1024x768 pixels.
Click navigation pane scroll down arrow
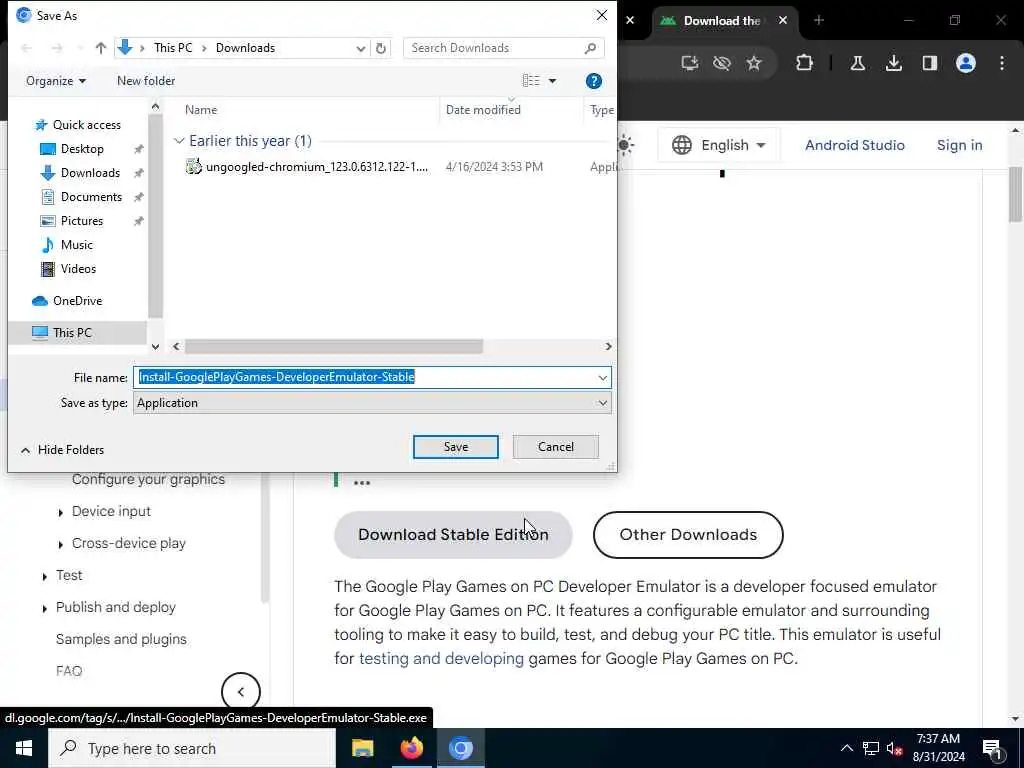(155, 346)
